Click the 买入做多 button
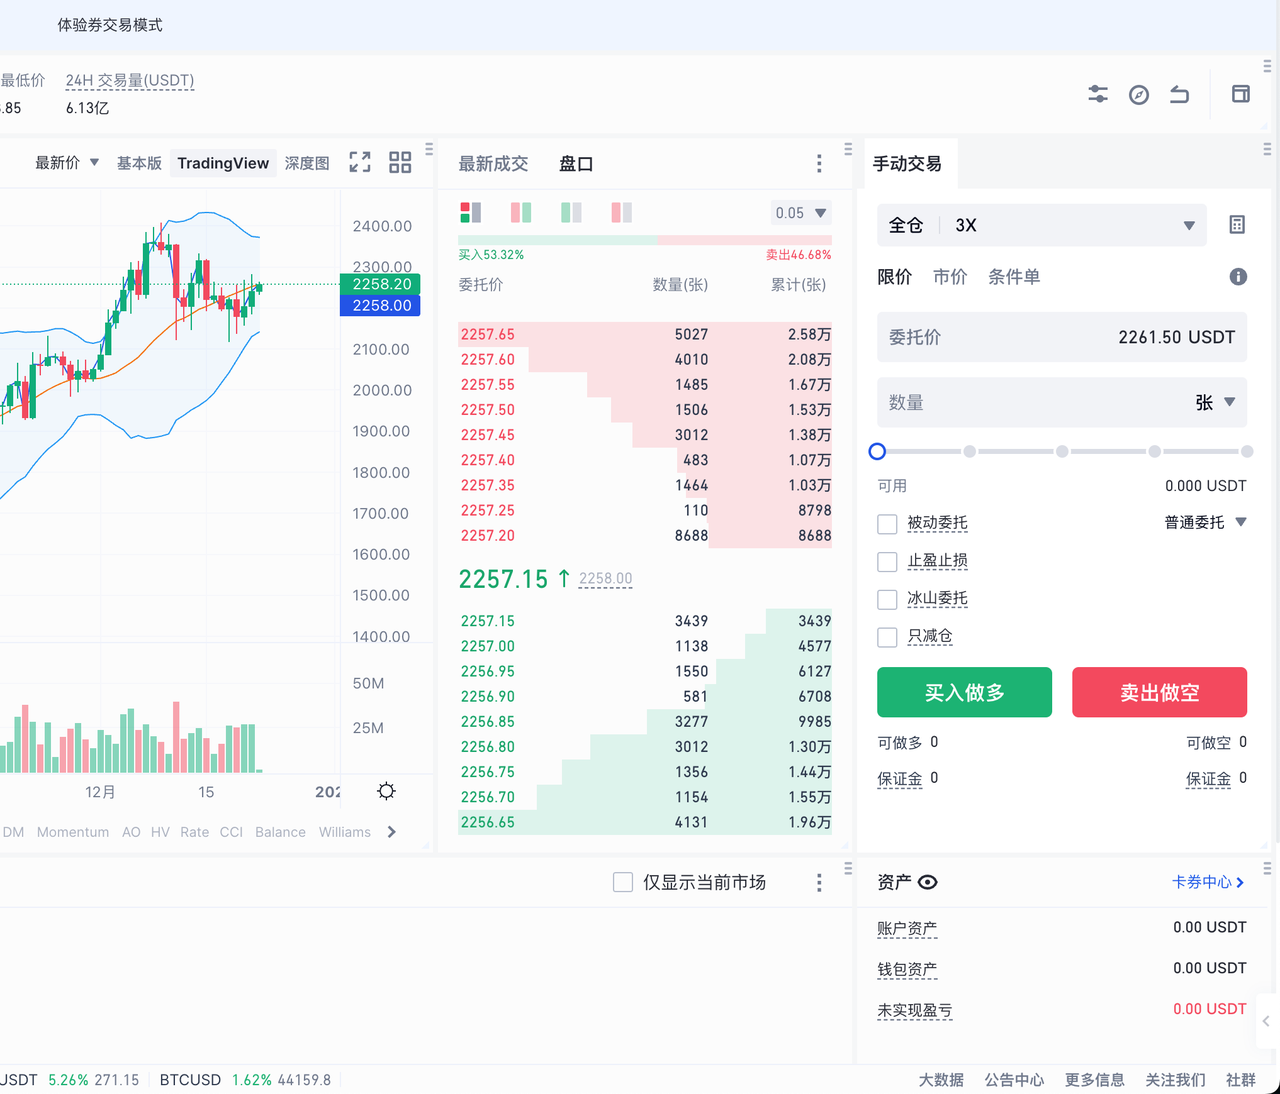The image size is (1280, 1094). (x=964, y=692)
